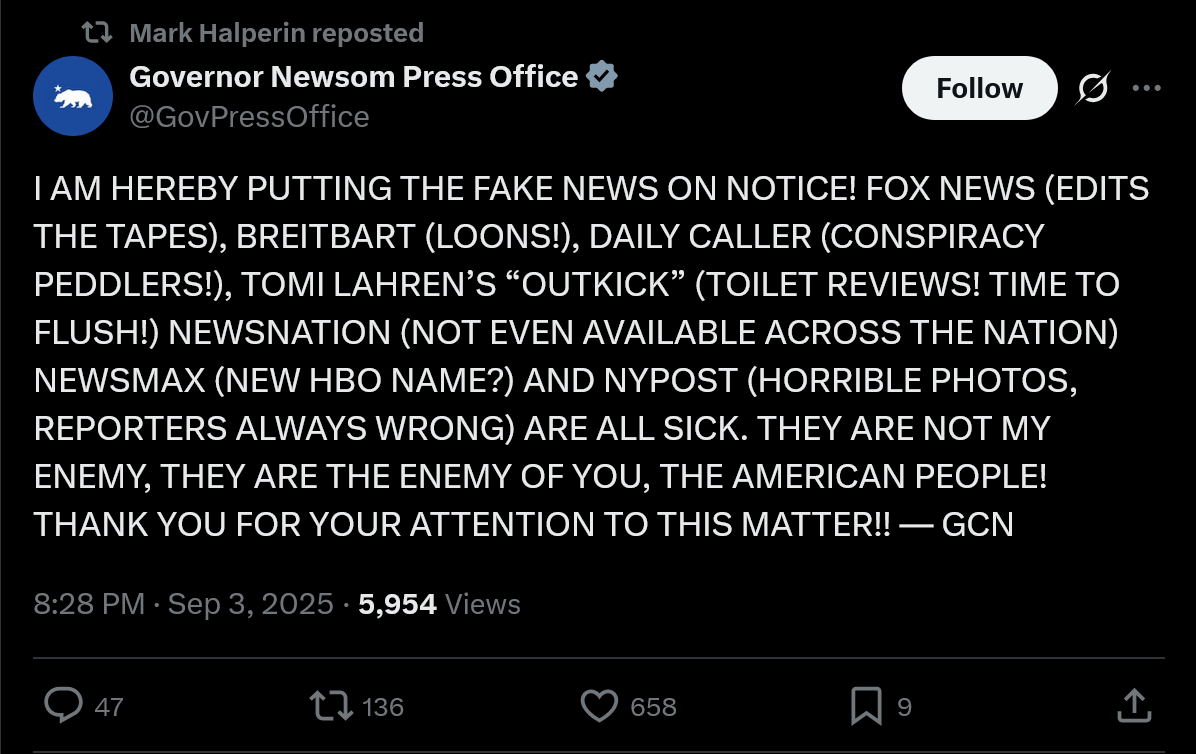Click the reply speech bubble icon

(x=63, y=706)
